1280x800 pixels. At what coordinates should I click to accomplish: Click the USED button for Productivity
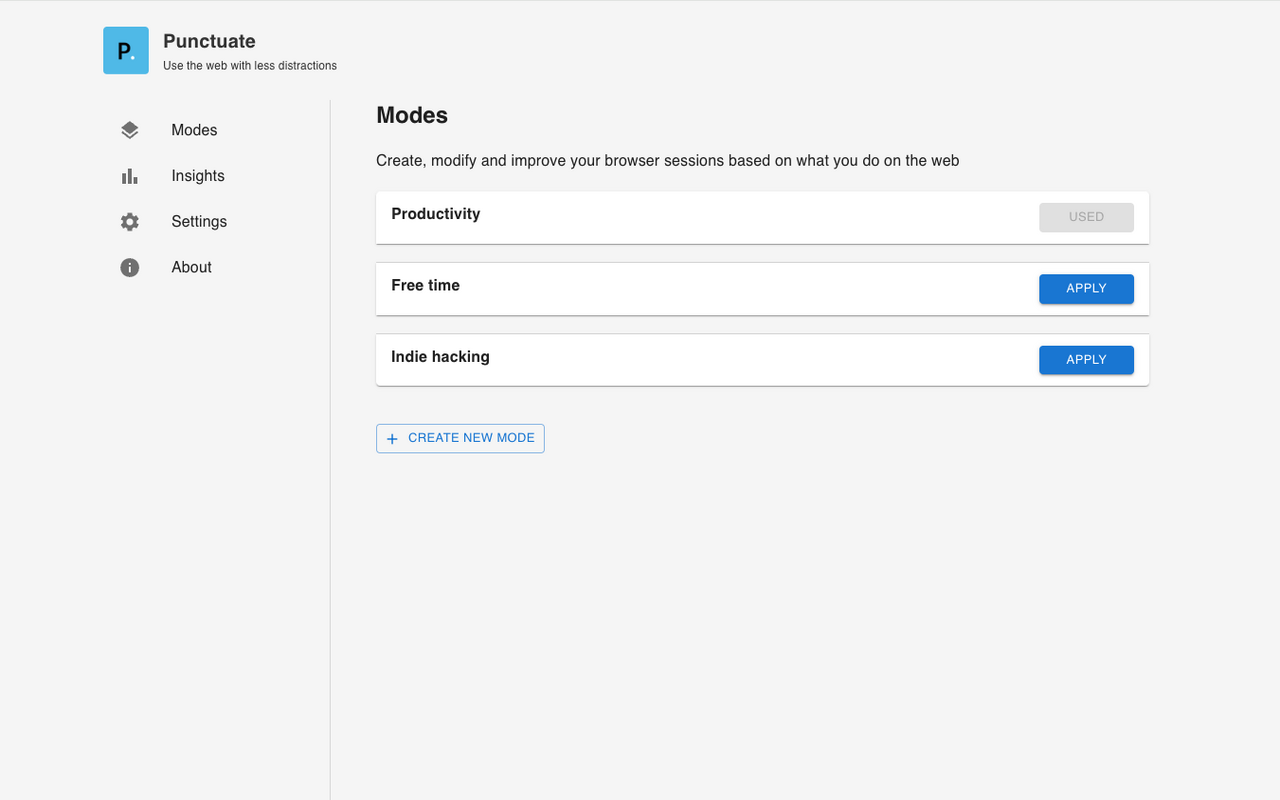(1086, 217)
